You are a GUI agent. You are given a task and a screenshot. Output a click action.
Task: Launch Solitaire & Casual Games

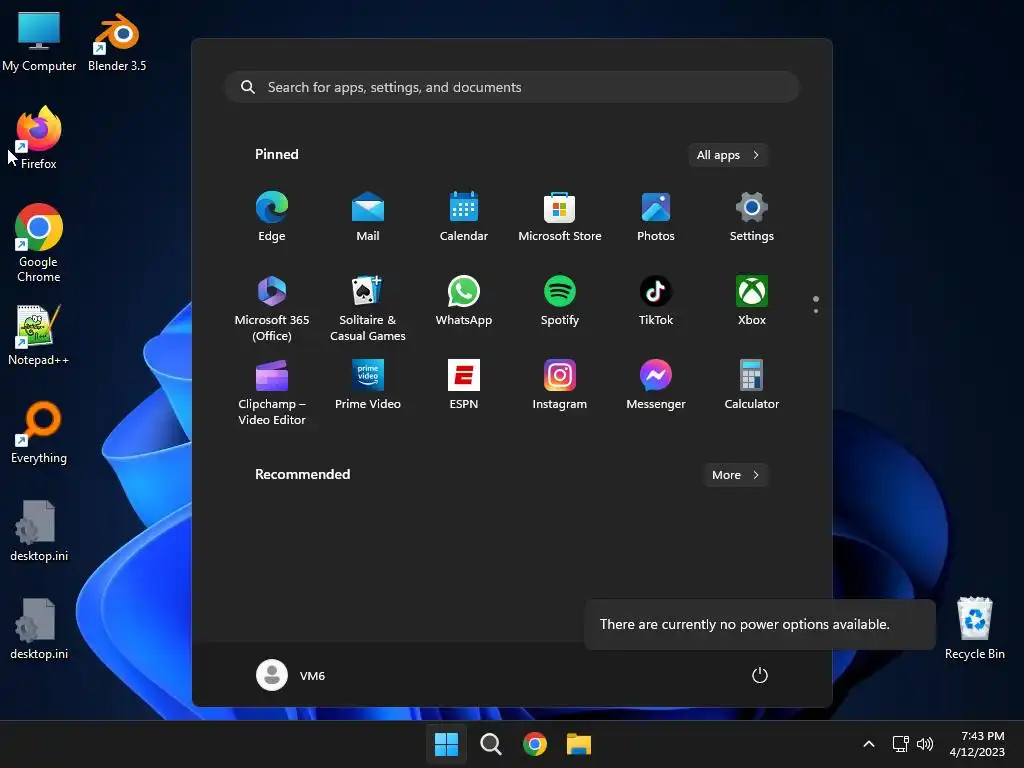[x=368, y=308]
